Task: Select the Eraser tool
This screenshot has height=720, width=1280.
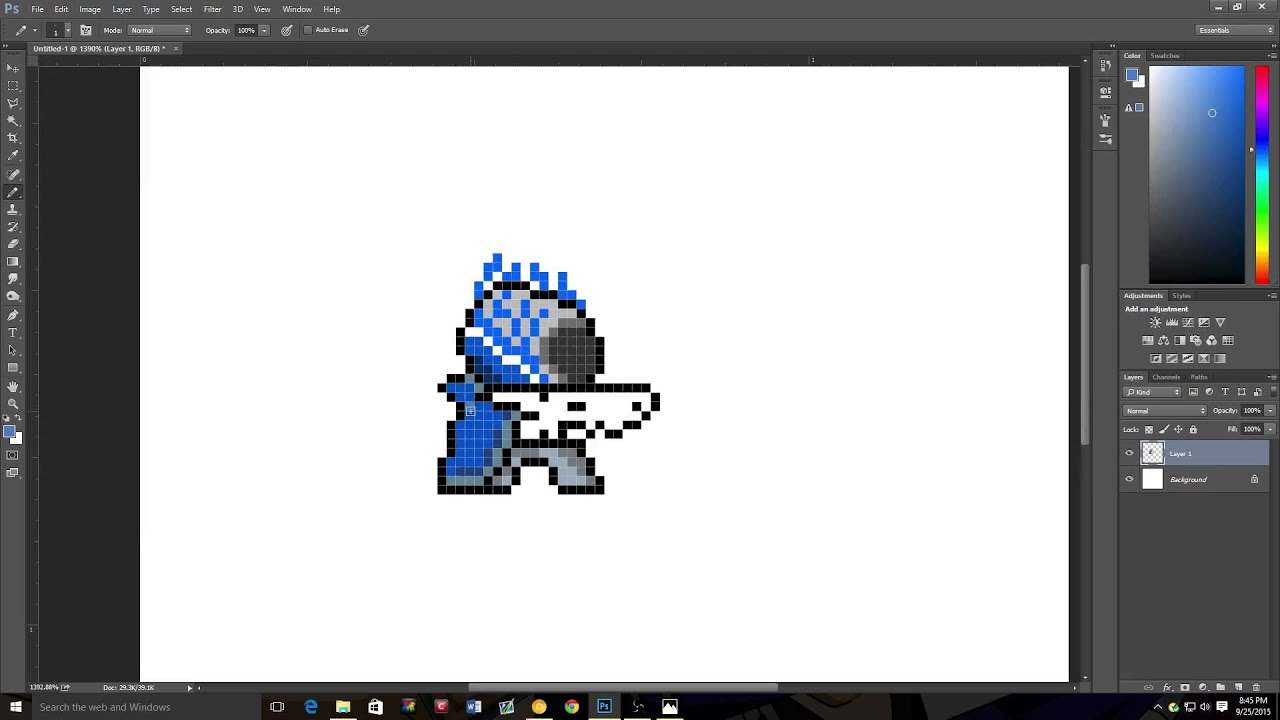Action: pos(13,244)
